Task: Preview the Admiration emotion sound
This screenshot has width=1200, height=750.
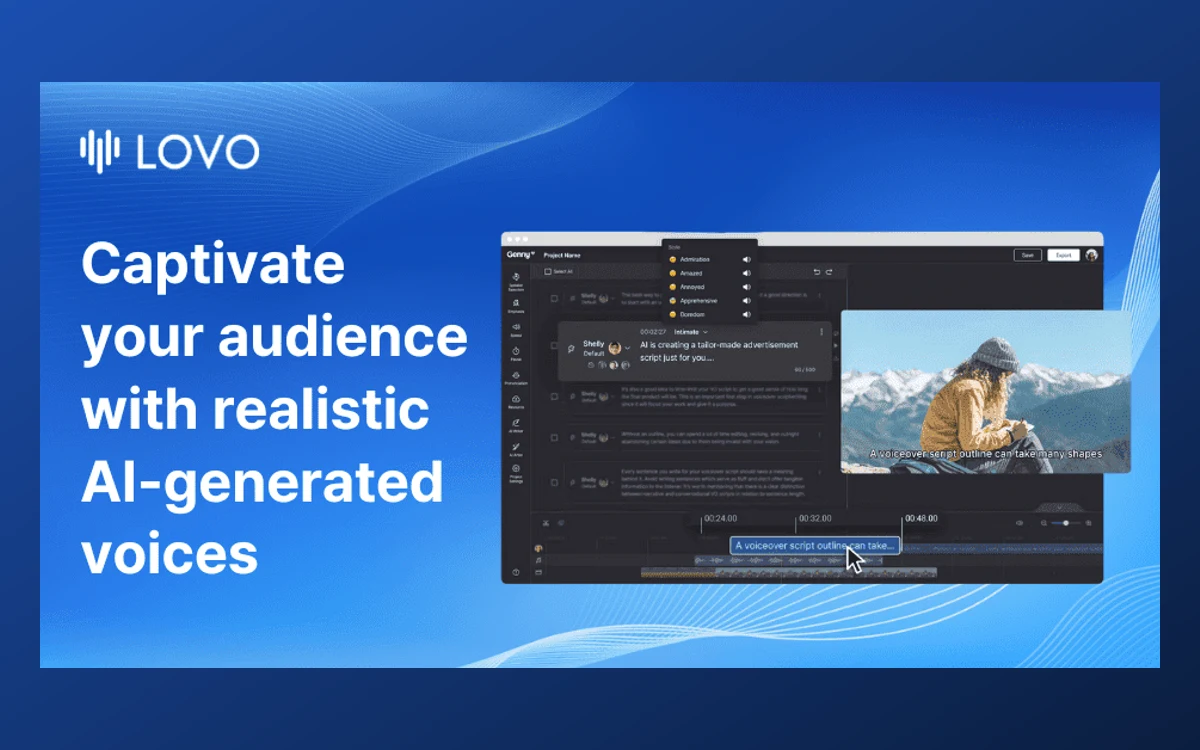Action: pyautogui.click(x=746, y=259)
